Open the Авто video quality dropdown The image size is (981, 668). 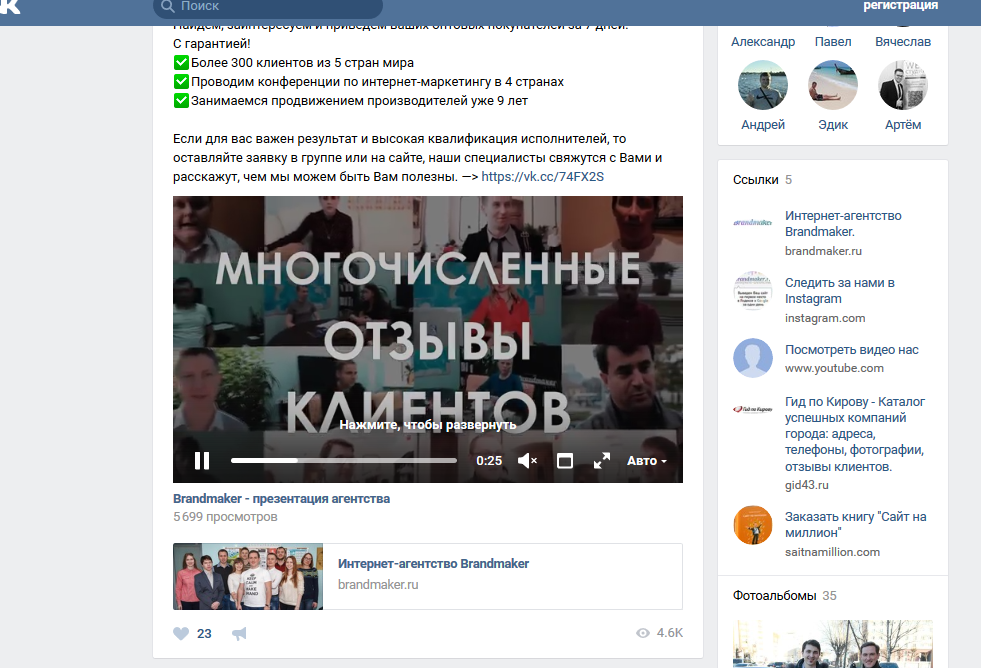647,461
